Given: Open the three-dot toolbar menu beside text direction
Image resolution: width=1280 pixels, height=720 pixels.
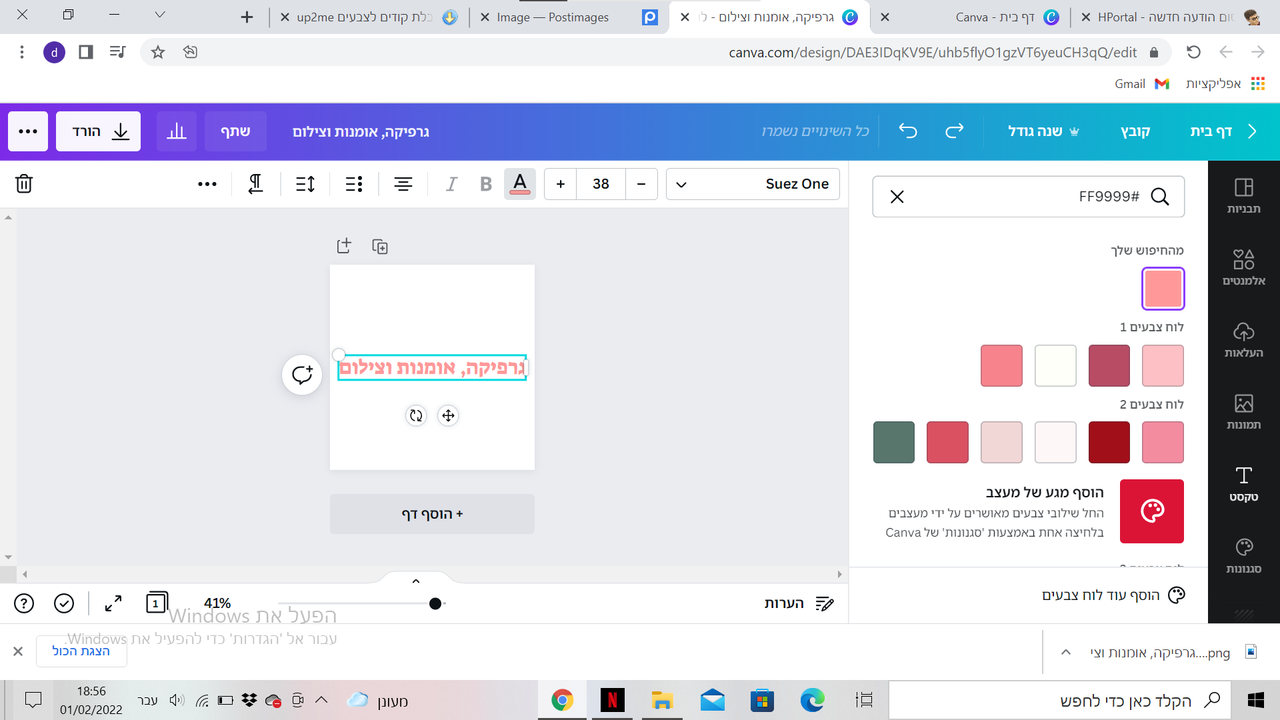Looking at the screenshot, I should (207, 184).
